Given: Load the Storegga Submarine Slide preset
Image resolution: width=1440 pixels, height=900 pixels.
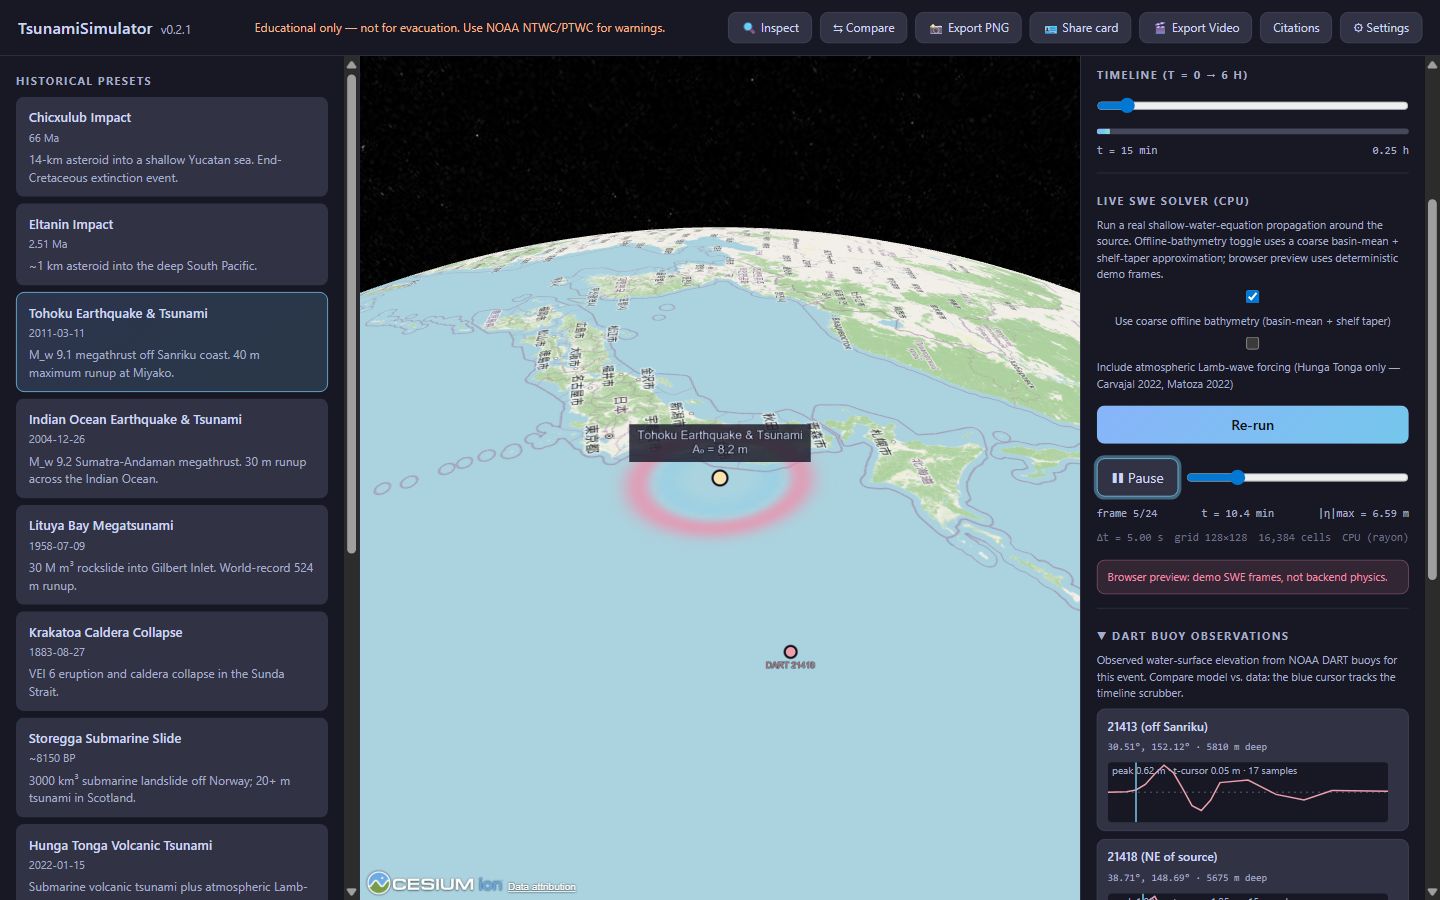Looking at the screenshot, I should (x=172, y=767).
